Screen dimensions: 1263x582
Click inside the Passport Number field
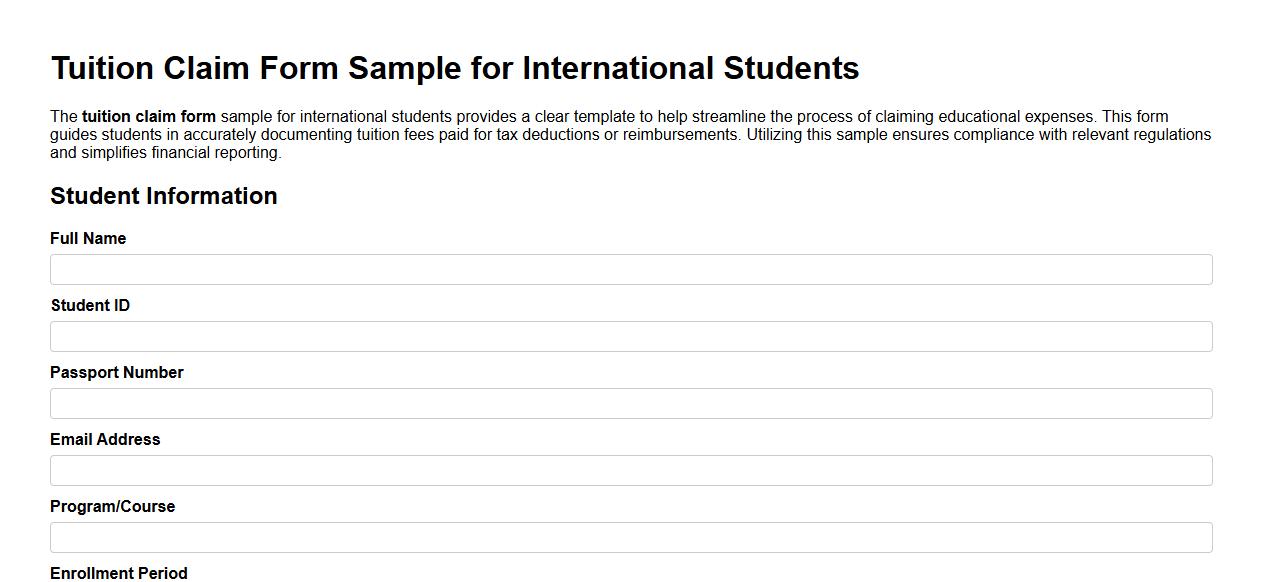630,403
